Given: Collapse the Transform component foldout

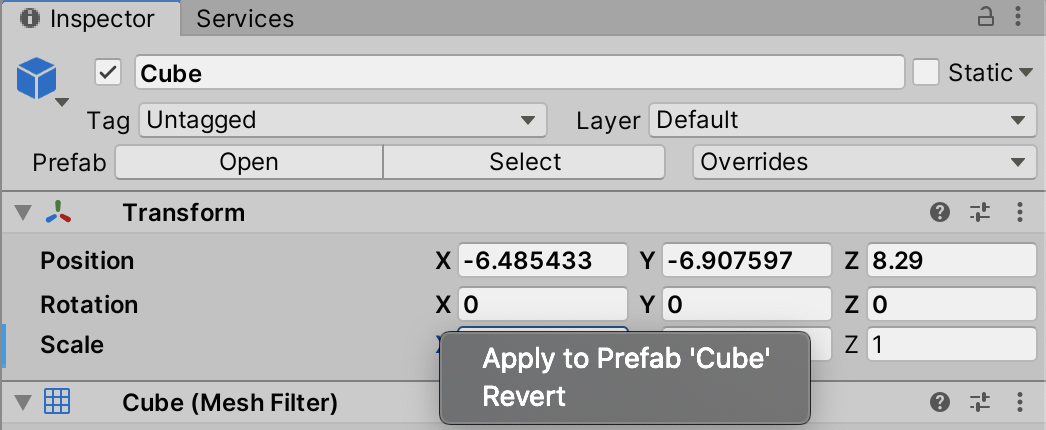Looking at the screenshot, I should tap(22, 212).
